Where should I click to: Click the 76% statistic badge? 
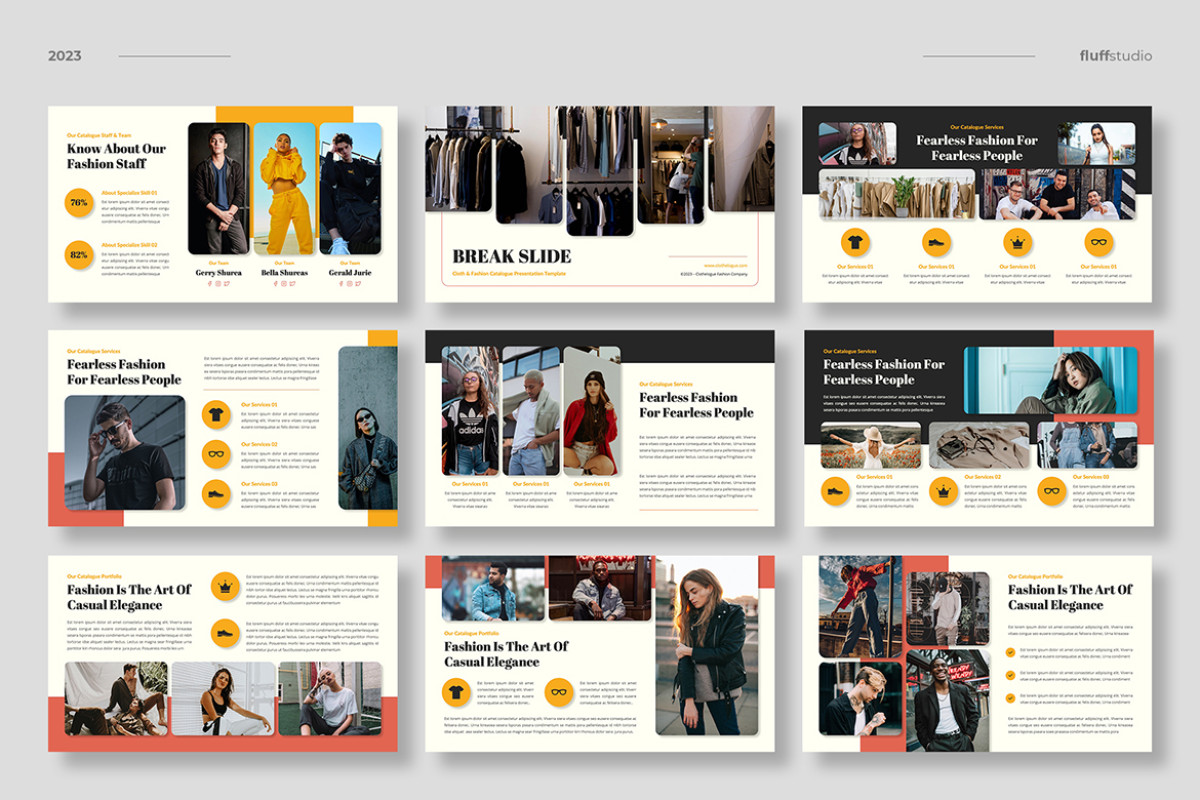tap(77, 202)
